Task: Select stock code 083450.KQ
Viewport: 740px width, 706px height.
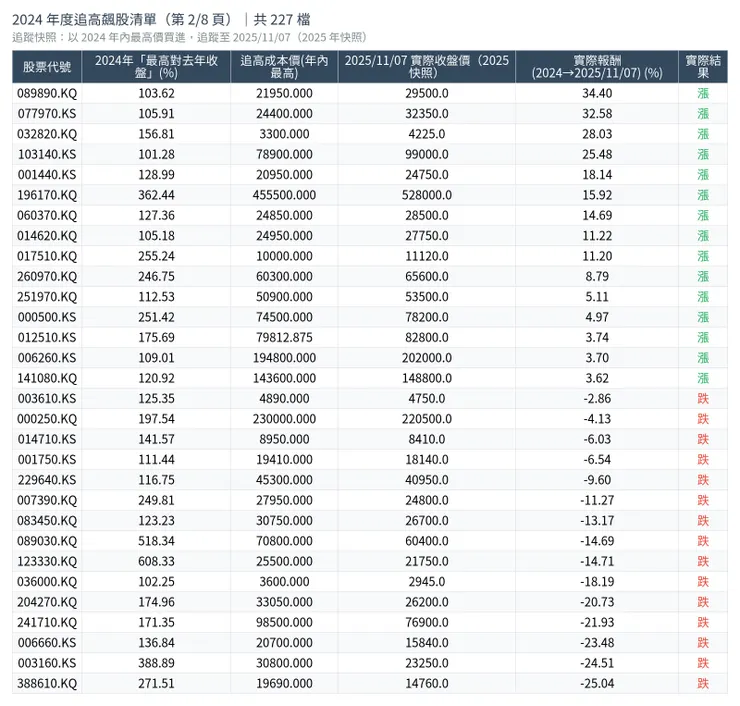Action: (47, 521)
